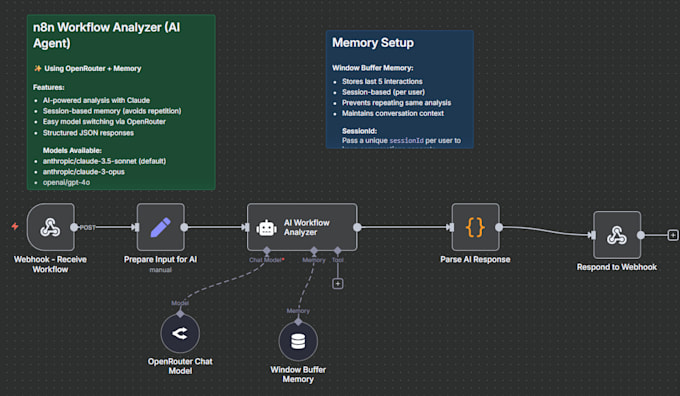Click the 'Respond to Webhook' label
Viewport: 680px width, 396px height.
[617, 267]
